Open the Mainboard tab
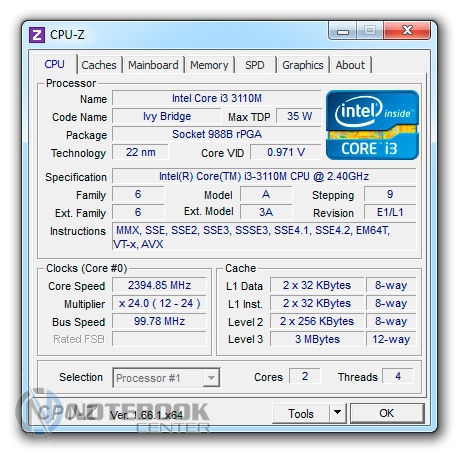This screenshot has width=463, height=459. coord(153,65)
